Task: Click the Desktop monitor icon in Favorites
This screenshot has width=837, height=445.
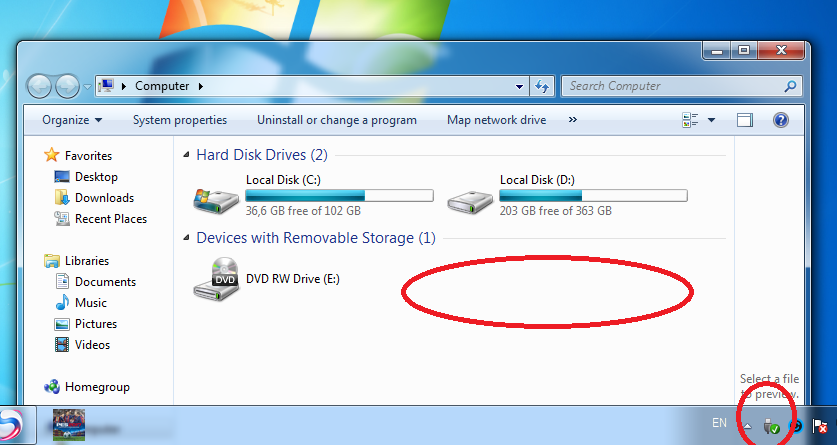Action: (x=62, y=177)
